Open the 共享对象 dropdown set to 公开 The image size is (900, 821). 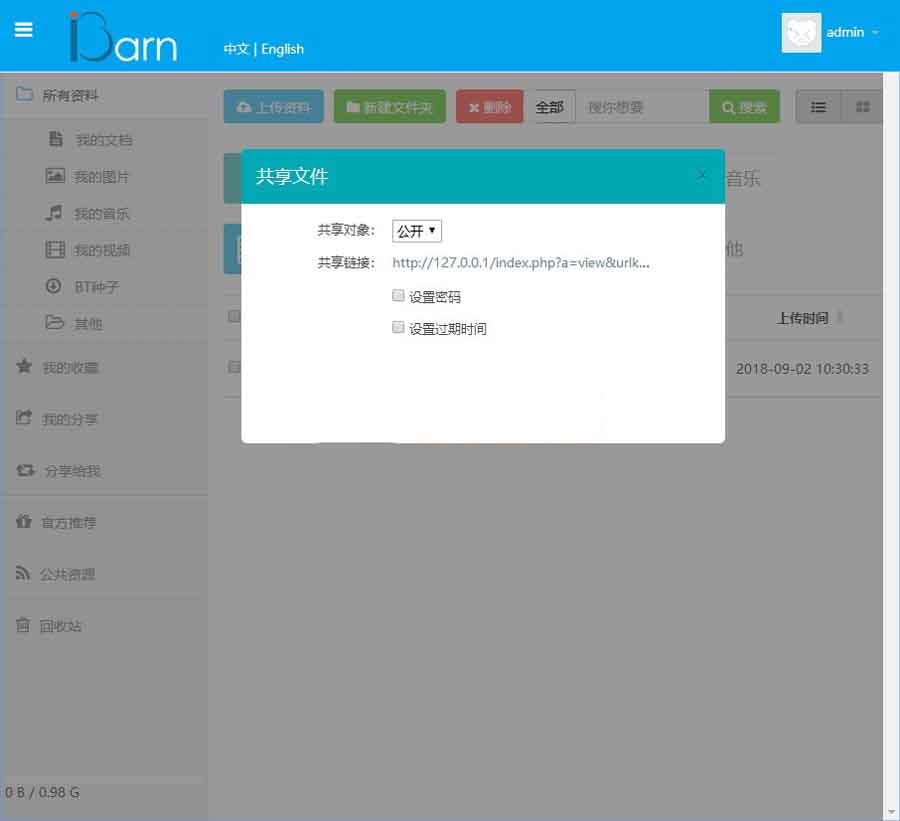[x=416, y=231]
